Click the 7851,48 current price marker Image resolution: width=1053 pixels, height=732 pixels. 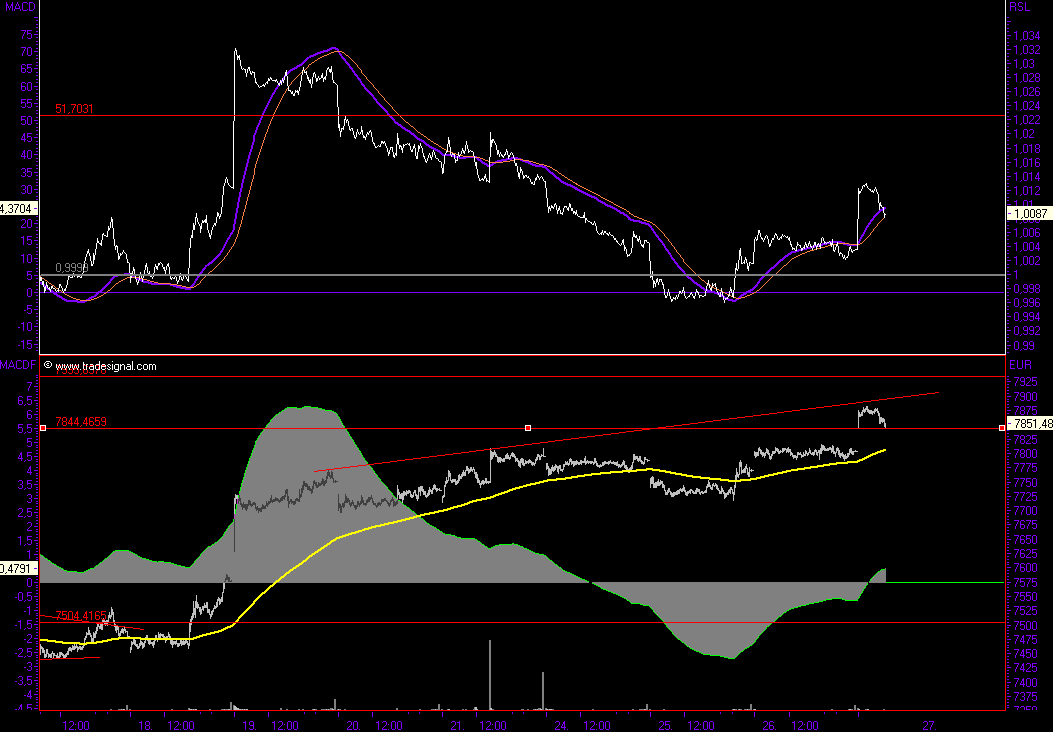point(1030,423)
